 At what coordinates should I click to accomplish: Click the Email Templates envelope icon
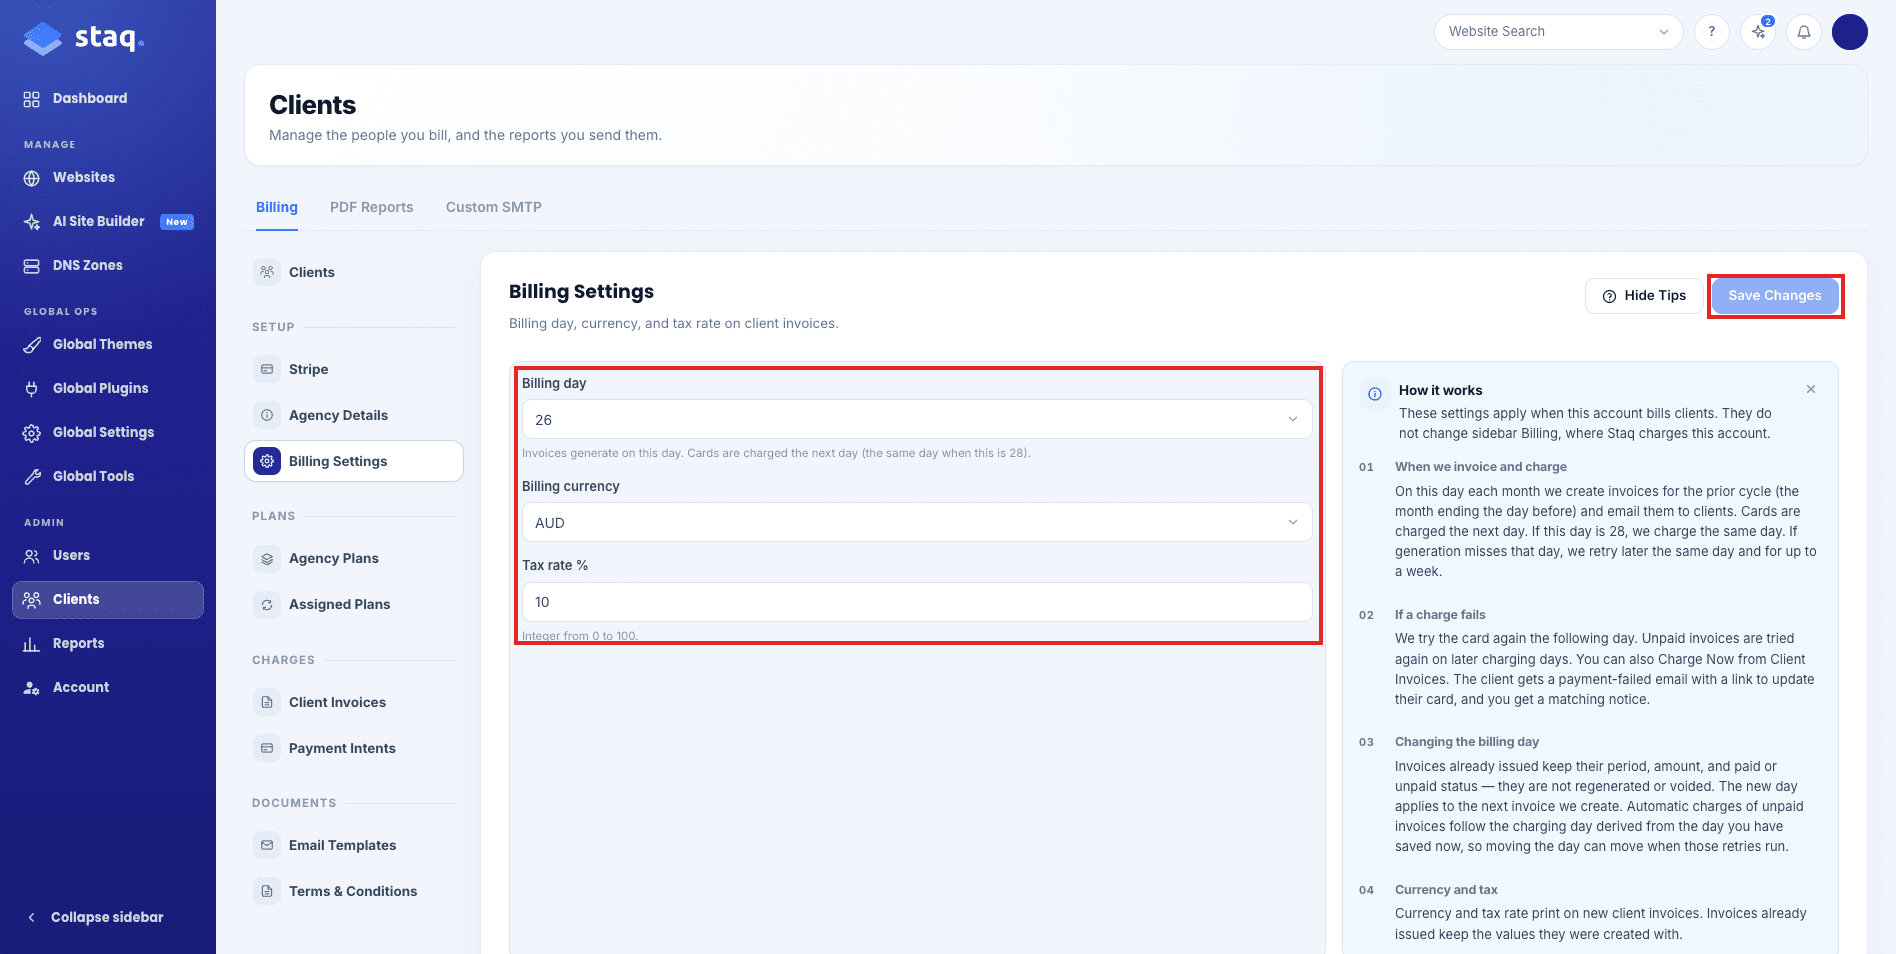click(x=267, y=845)
